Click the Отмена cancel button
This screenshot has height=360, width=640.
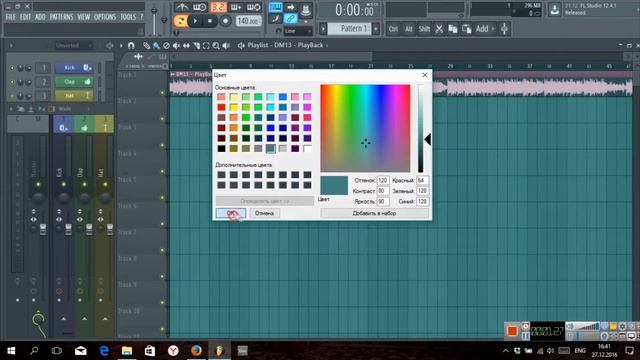tap(264, 213)
